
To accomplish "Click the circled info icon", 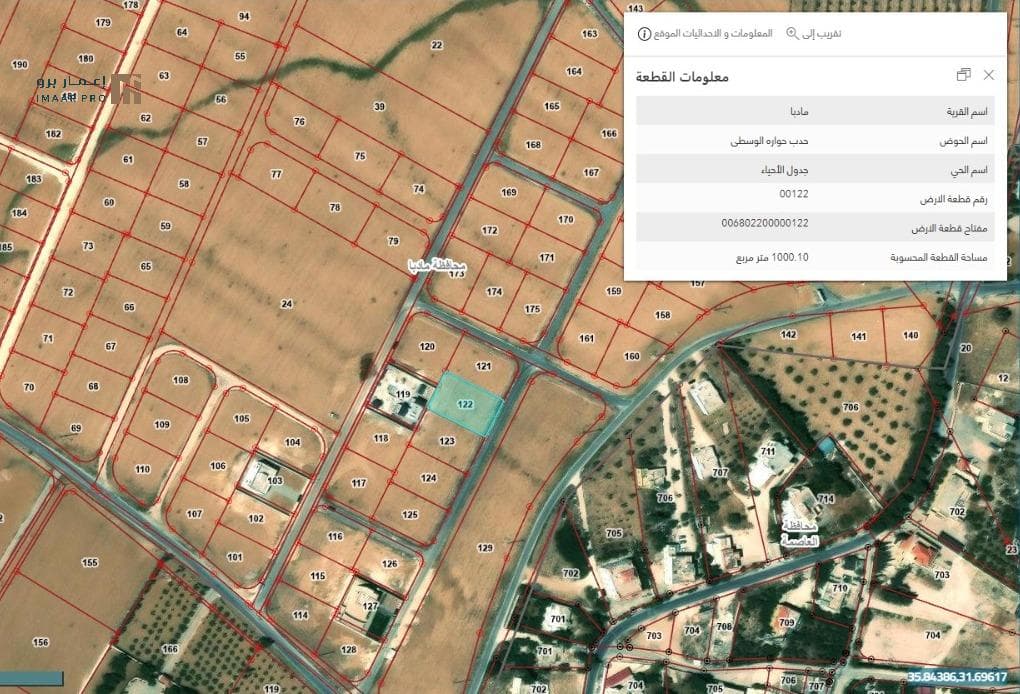I will (644, 34).
